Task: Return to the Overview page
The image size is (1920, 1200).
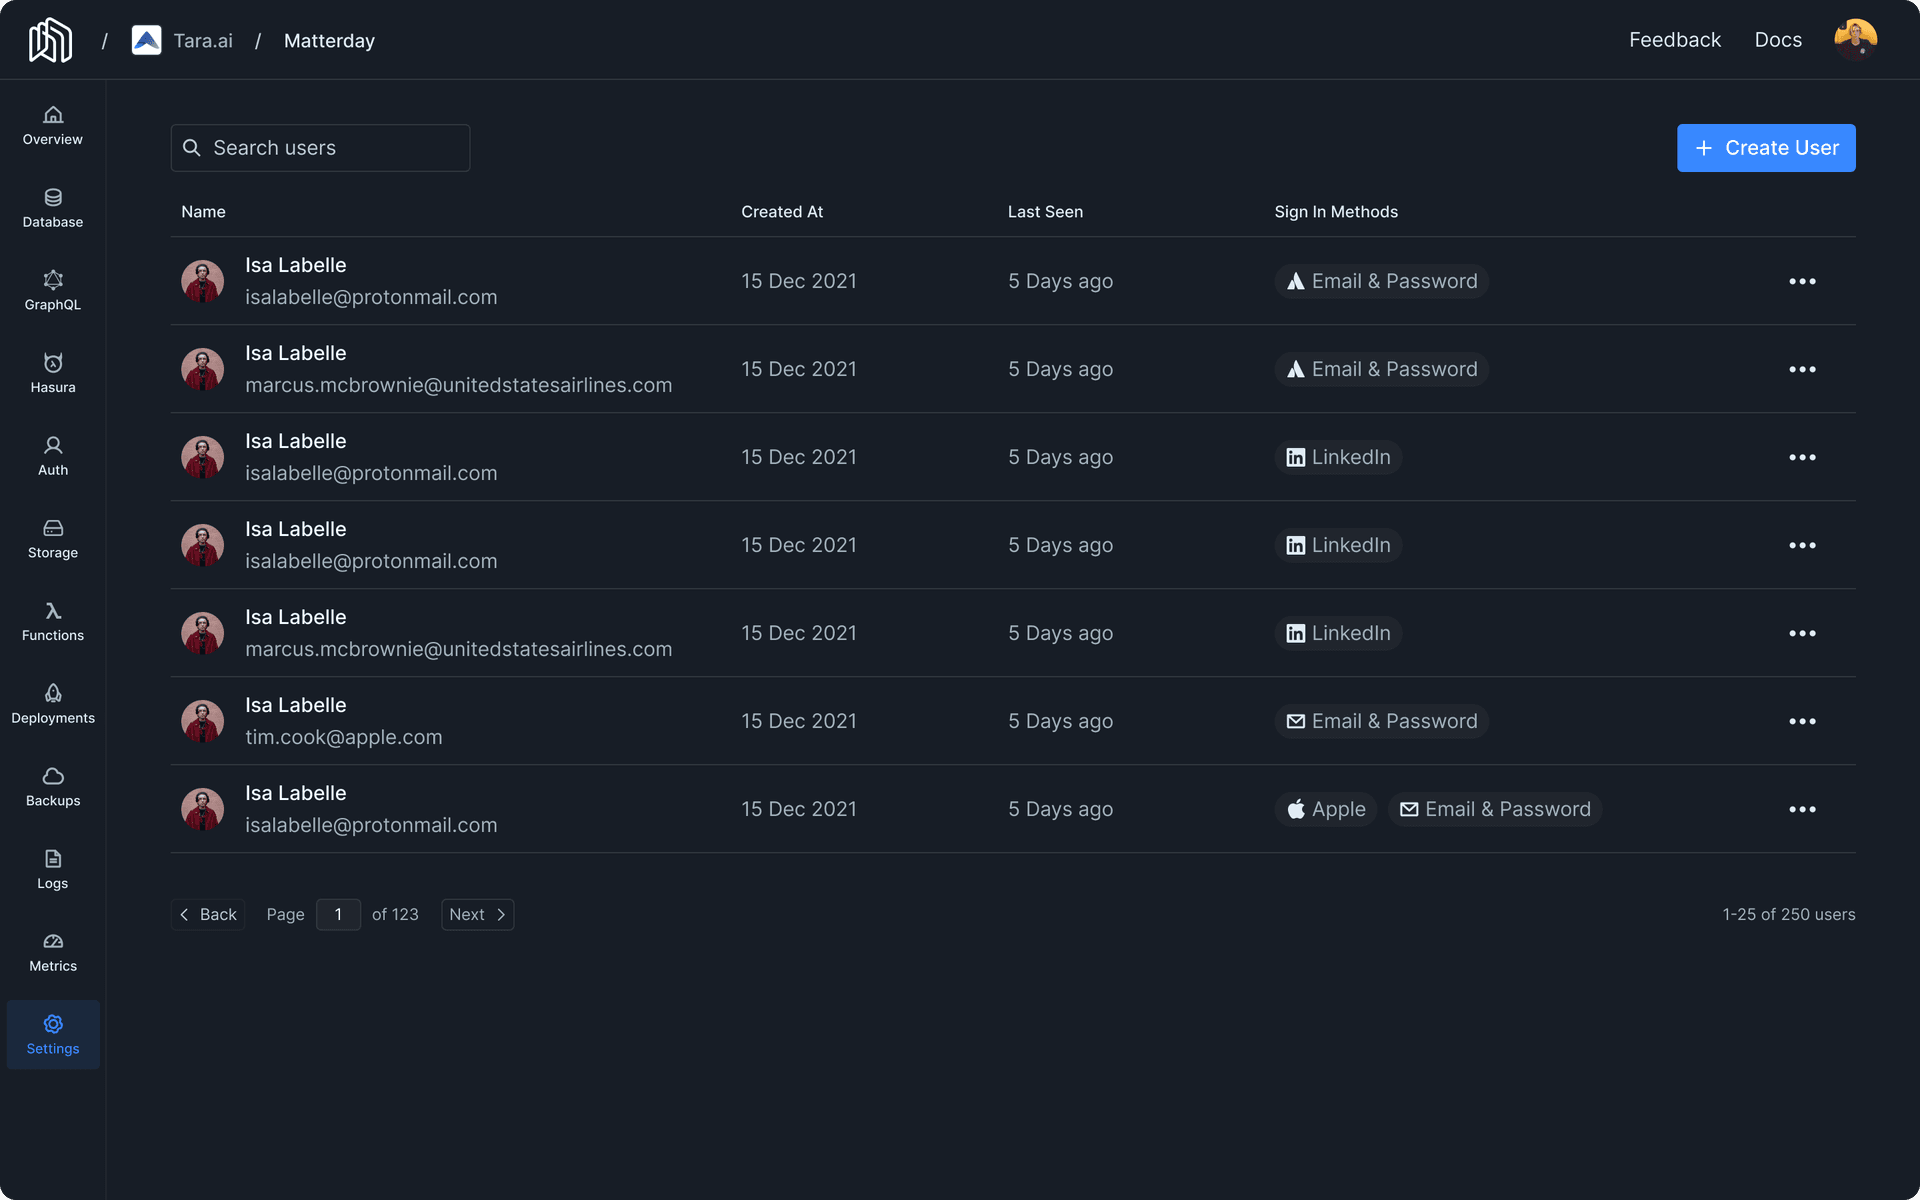Action: tap(52, 126)
